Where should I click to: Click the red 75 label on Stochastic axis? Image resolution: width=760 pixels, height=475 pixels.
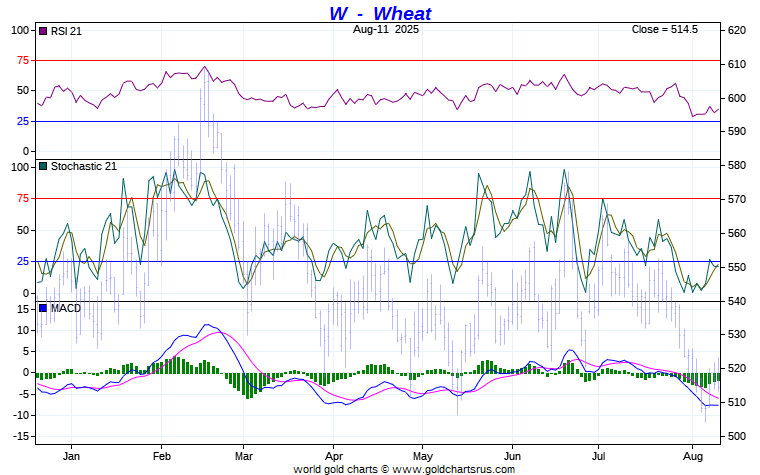[23, 198]
